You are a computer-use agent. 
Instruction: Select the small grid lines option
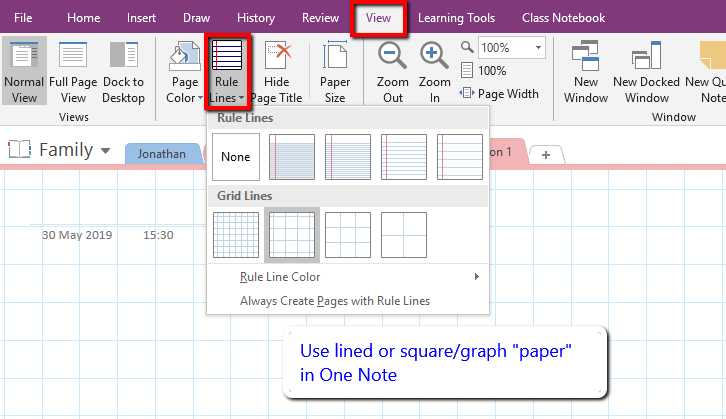(236, 235)
